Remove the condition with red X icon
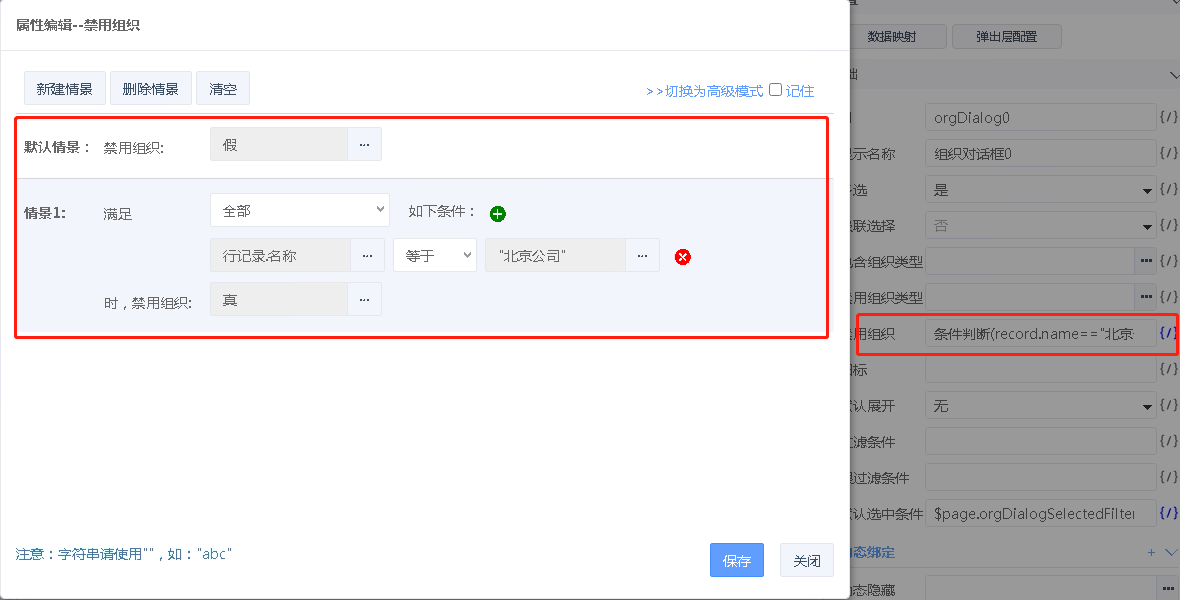This screenshot has width=1180, height=600. tap(683, 257)
